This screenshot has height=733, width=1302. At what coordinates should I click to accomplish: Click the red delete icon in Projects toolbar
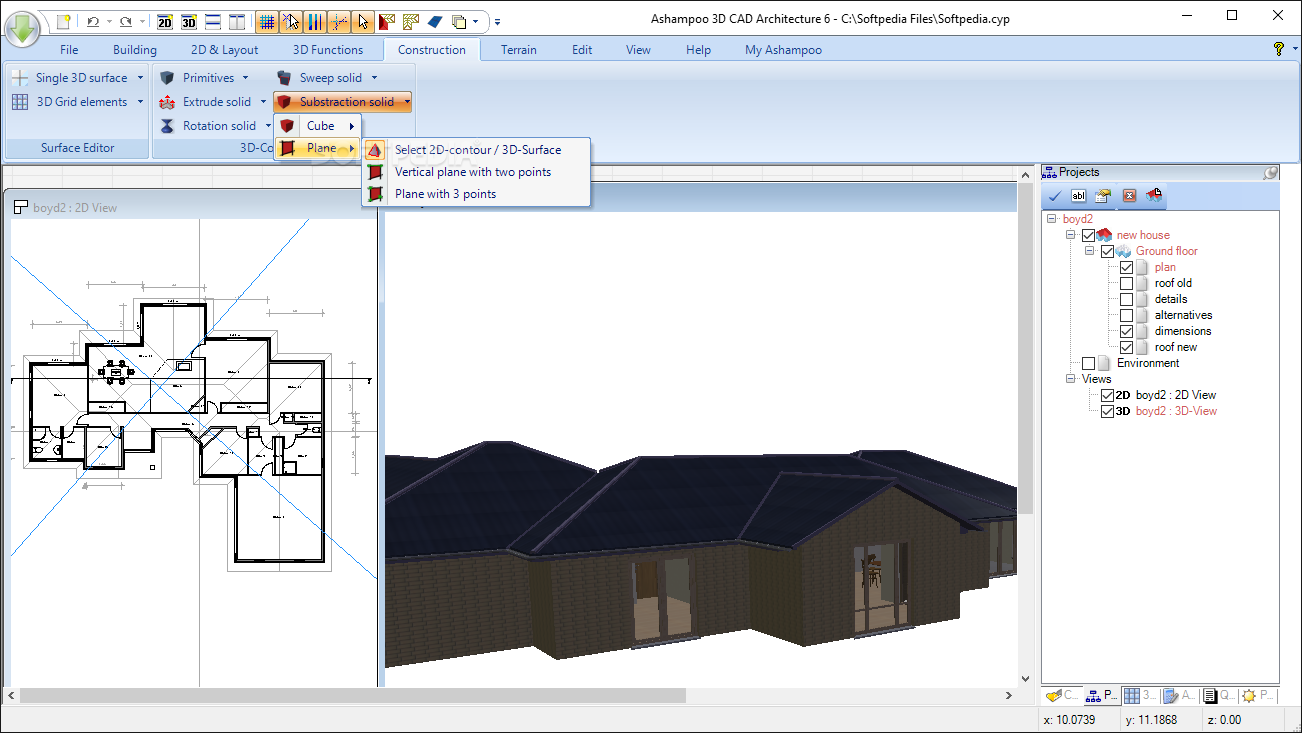click(x=1129, y=195)
